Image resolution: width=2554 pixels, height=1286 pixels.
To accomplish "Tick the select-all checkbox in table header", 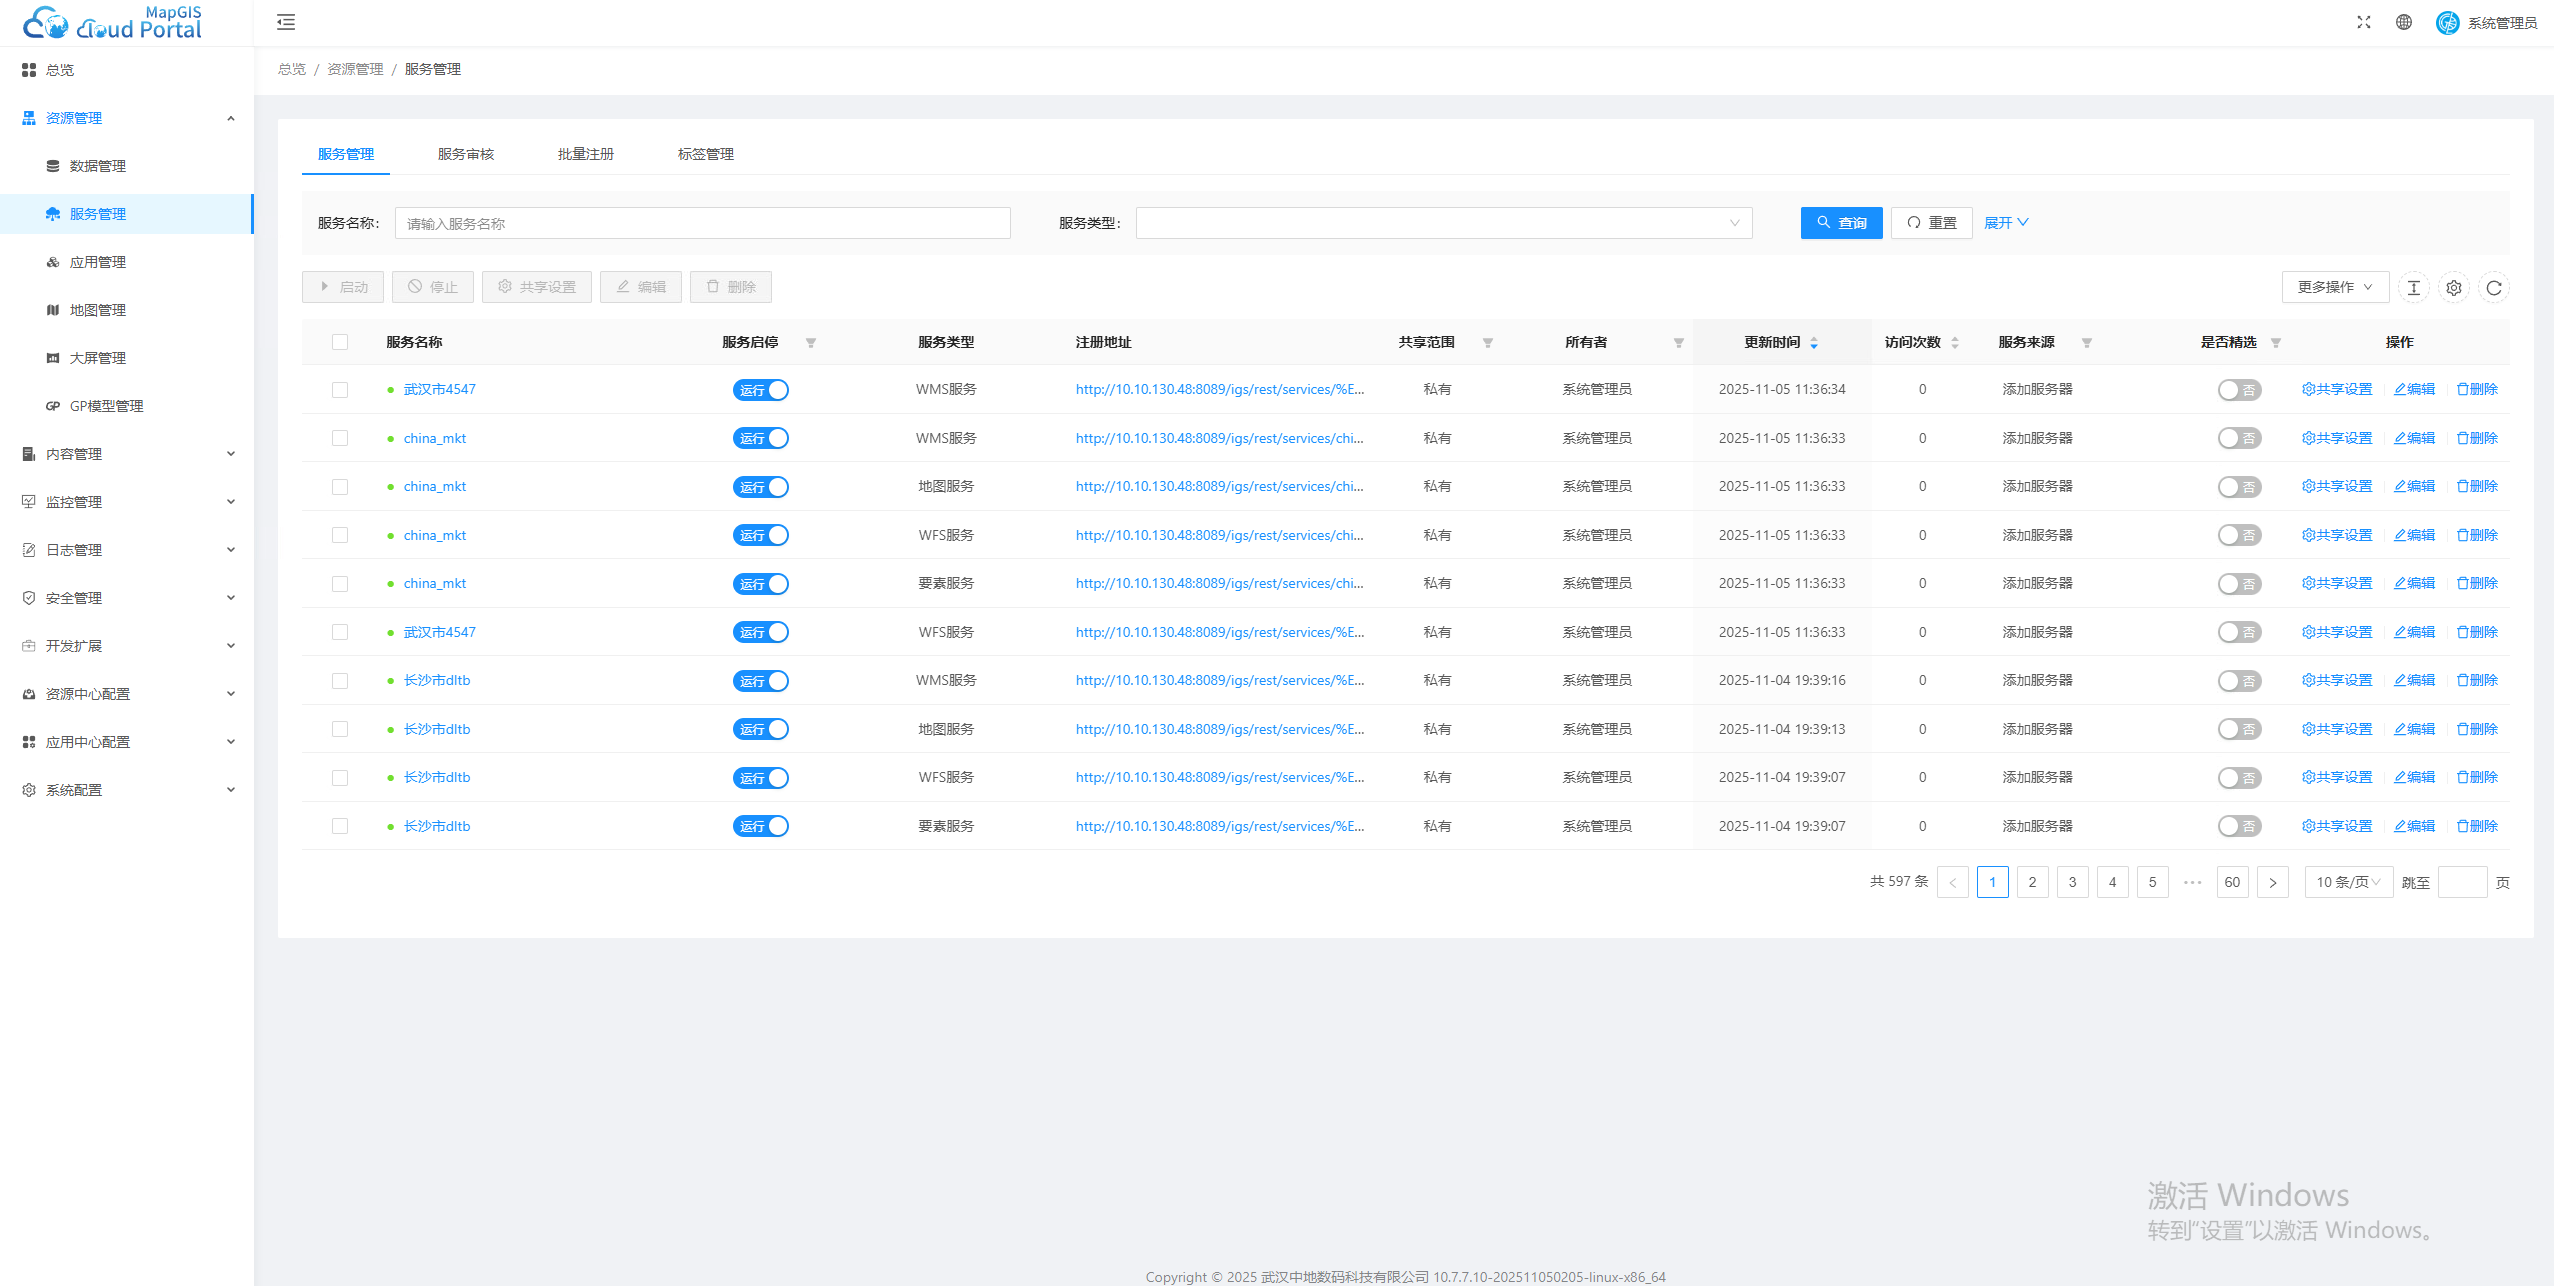I will pos(340,342).
